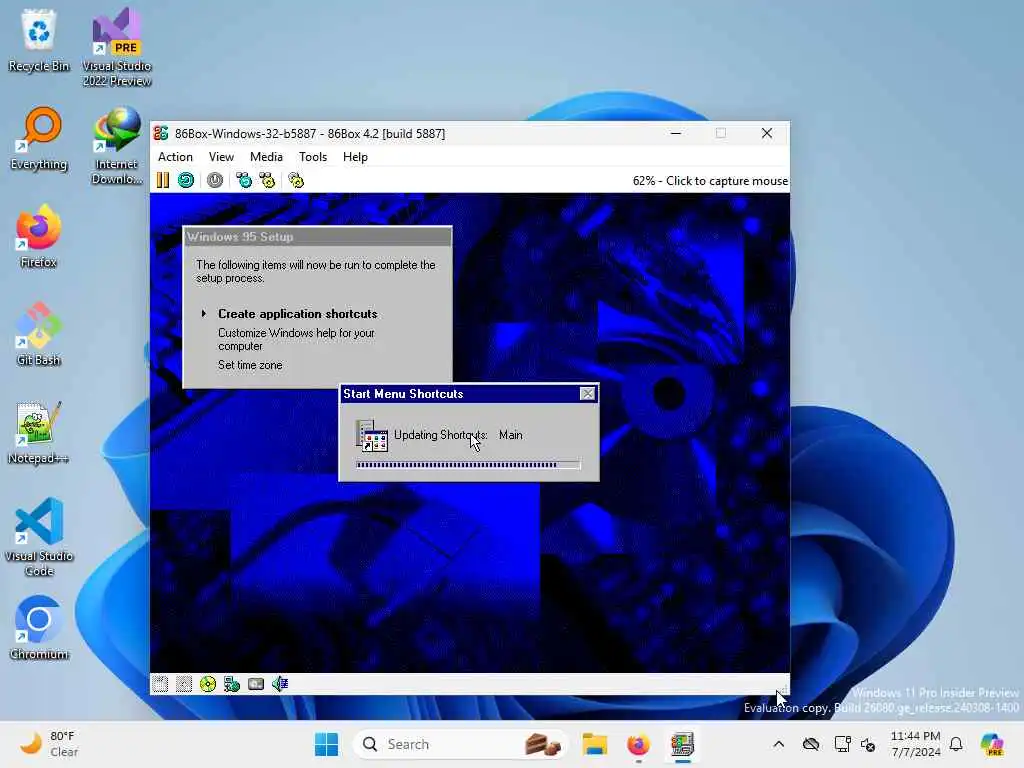Select the Chromium desktop shortcut
The image size is (1024, 768).
39,628
